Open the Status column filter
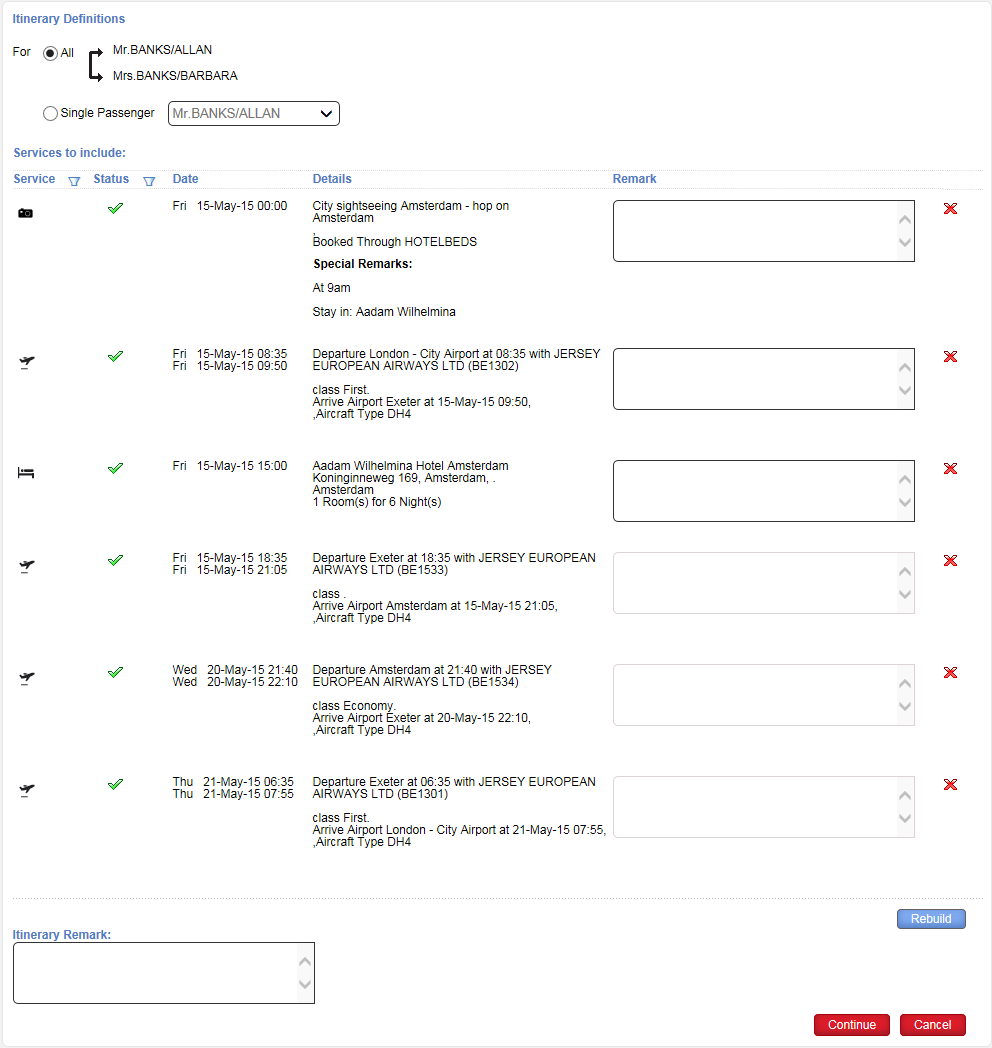 149,181
